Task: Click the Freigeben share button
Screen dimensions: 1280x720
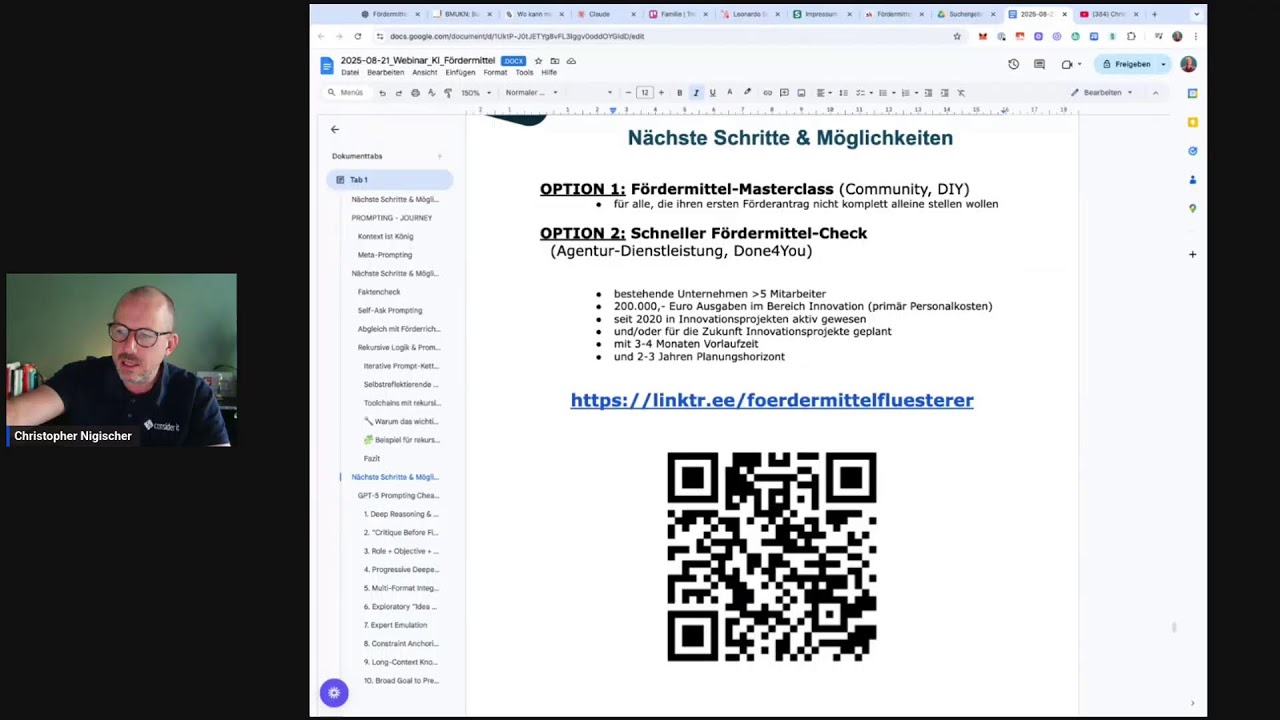Action: (x=1126, y=64)
